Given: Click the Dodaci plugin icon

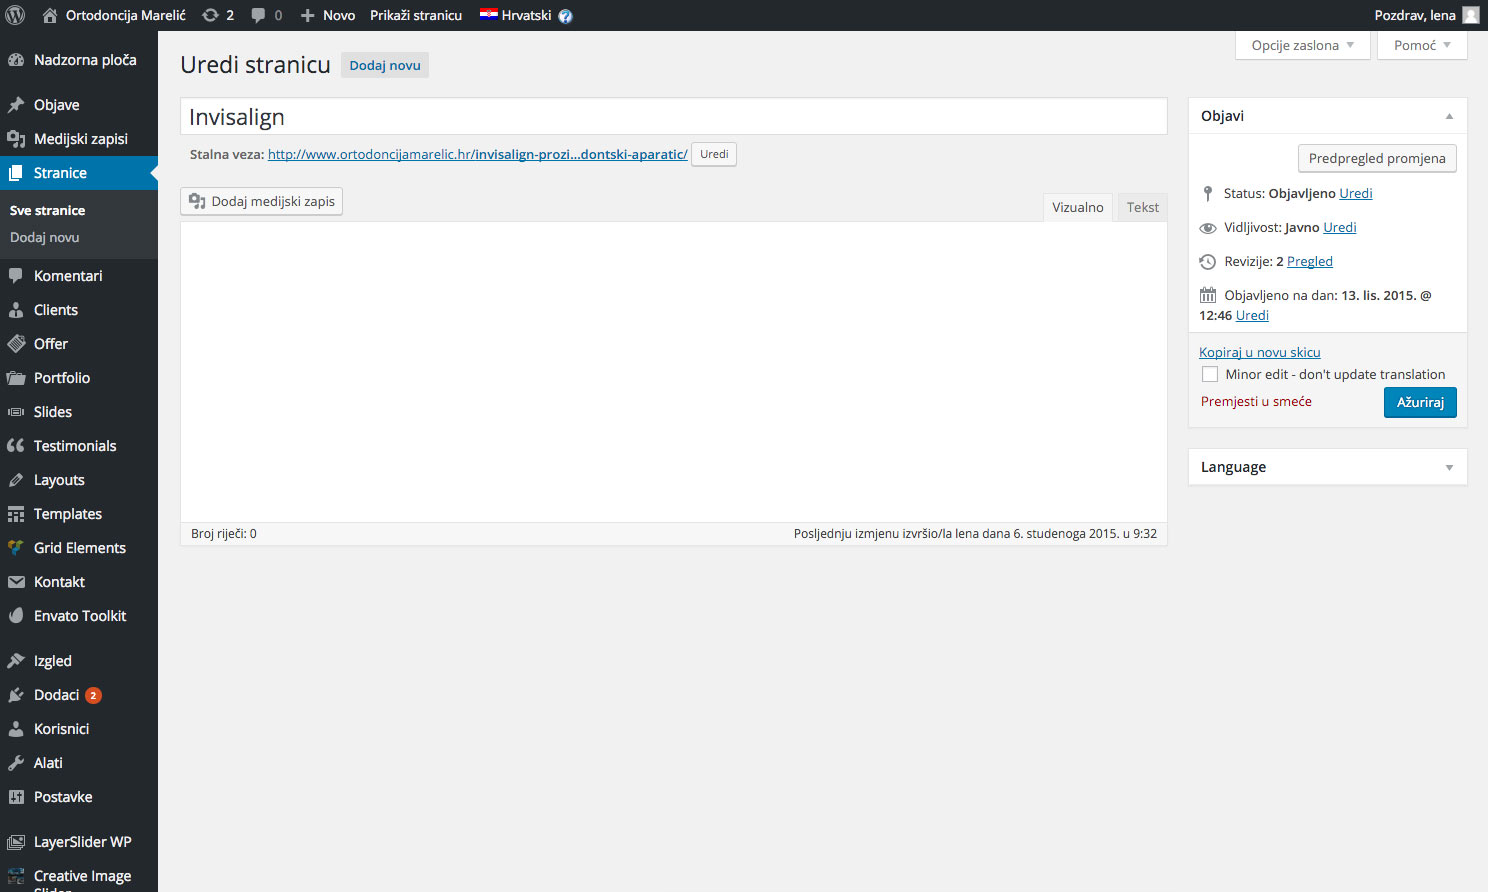Looking at the screenshot, I should tap(16, 695).
